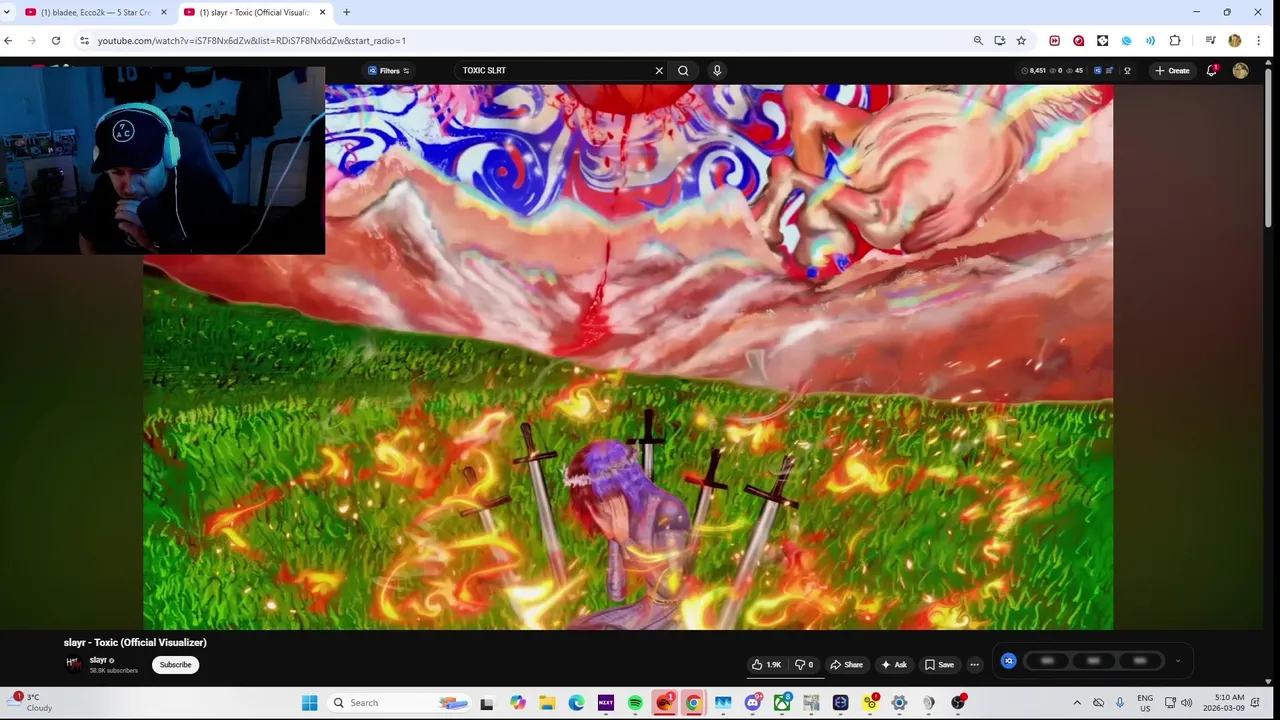The width and height of the screenshot is (1280, 720).
Task: Click the slayr Toxic visualizer video player
Action: tap(628, 357)
